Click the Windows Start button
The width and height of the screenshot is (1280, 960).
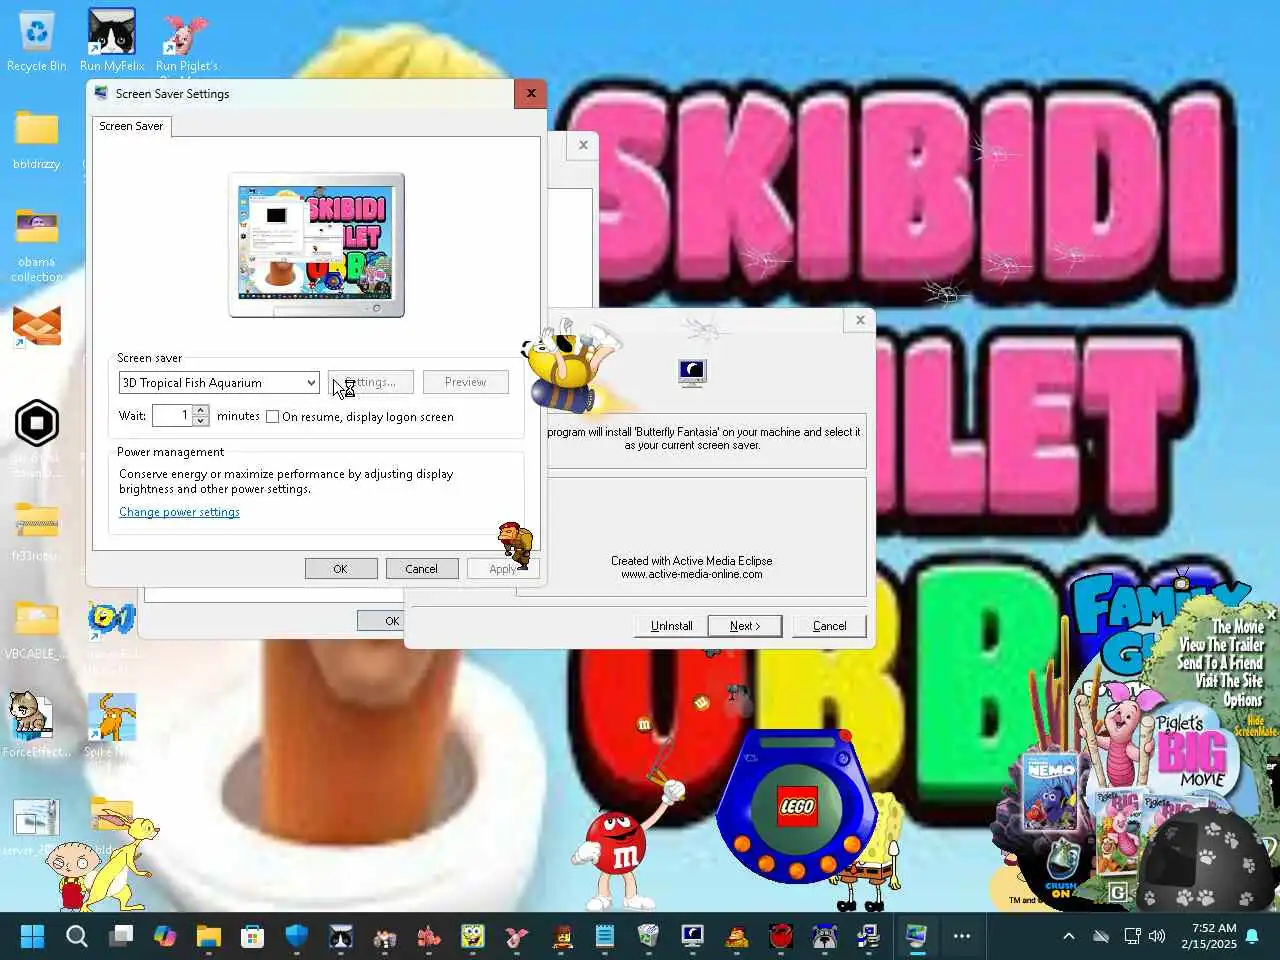tap(32, 936)
